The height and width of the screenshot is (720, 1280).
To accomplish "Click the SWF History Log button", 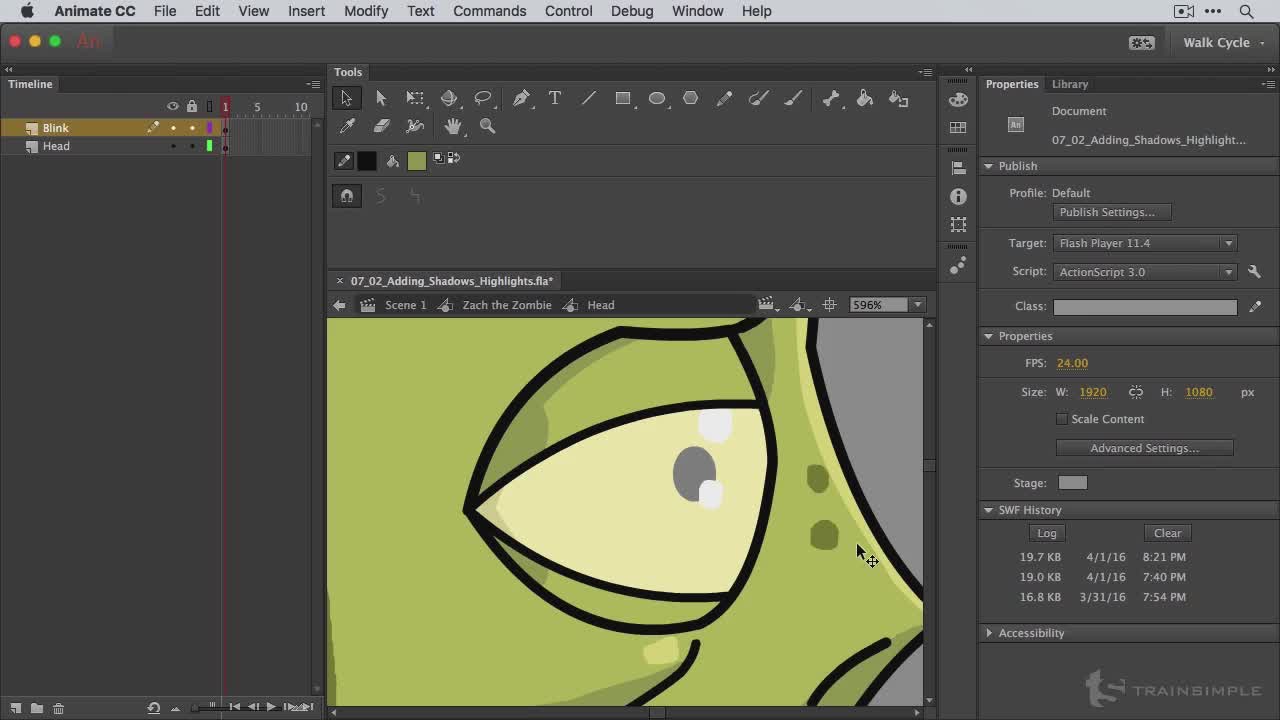I will coord(1046,533).
